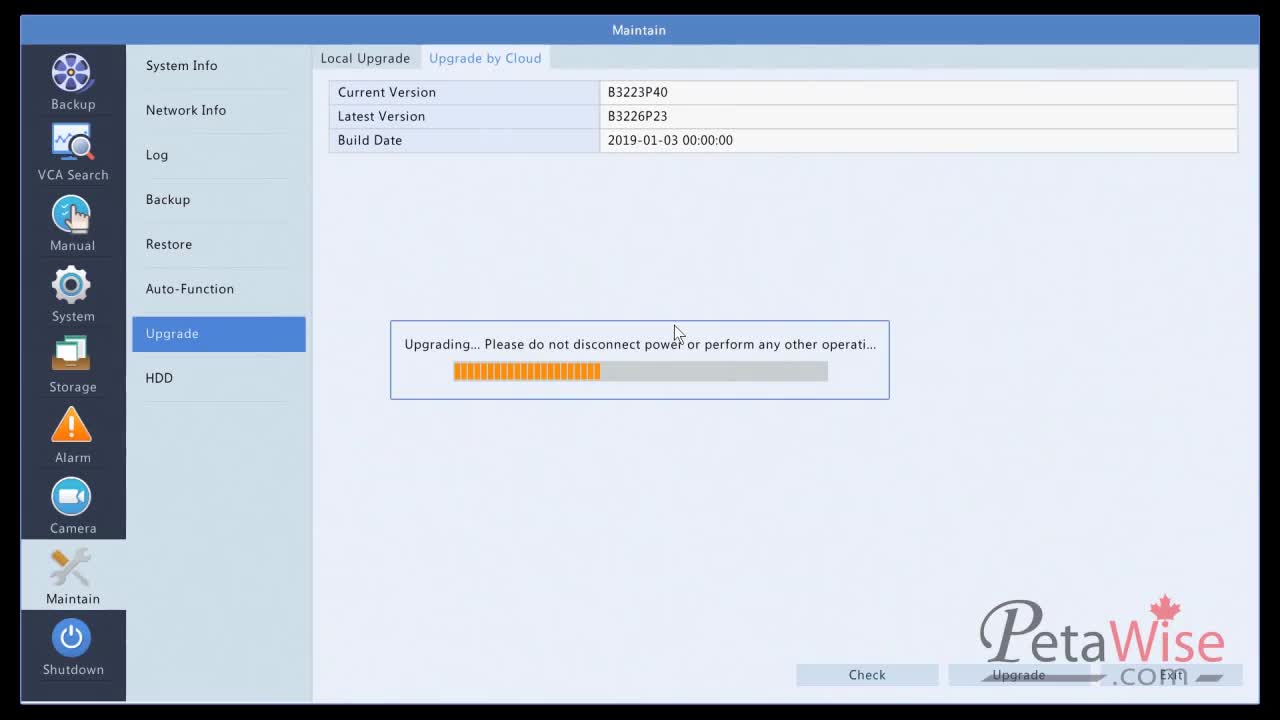
Task: Open the HDD menu item
Action: coord(159,378)
